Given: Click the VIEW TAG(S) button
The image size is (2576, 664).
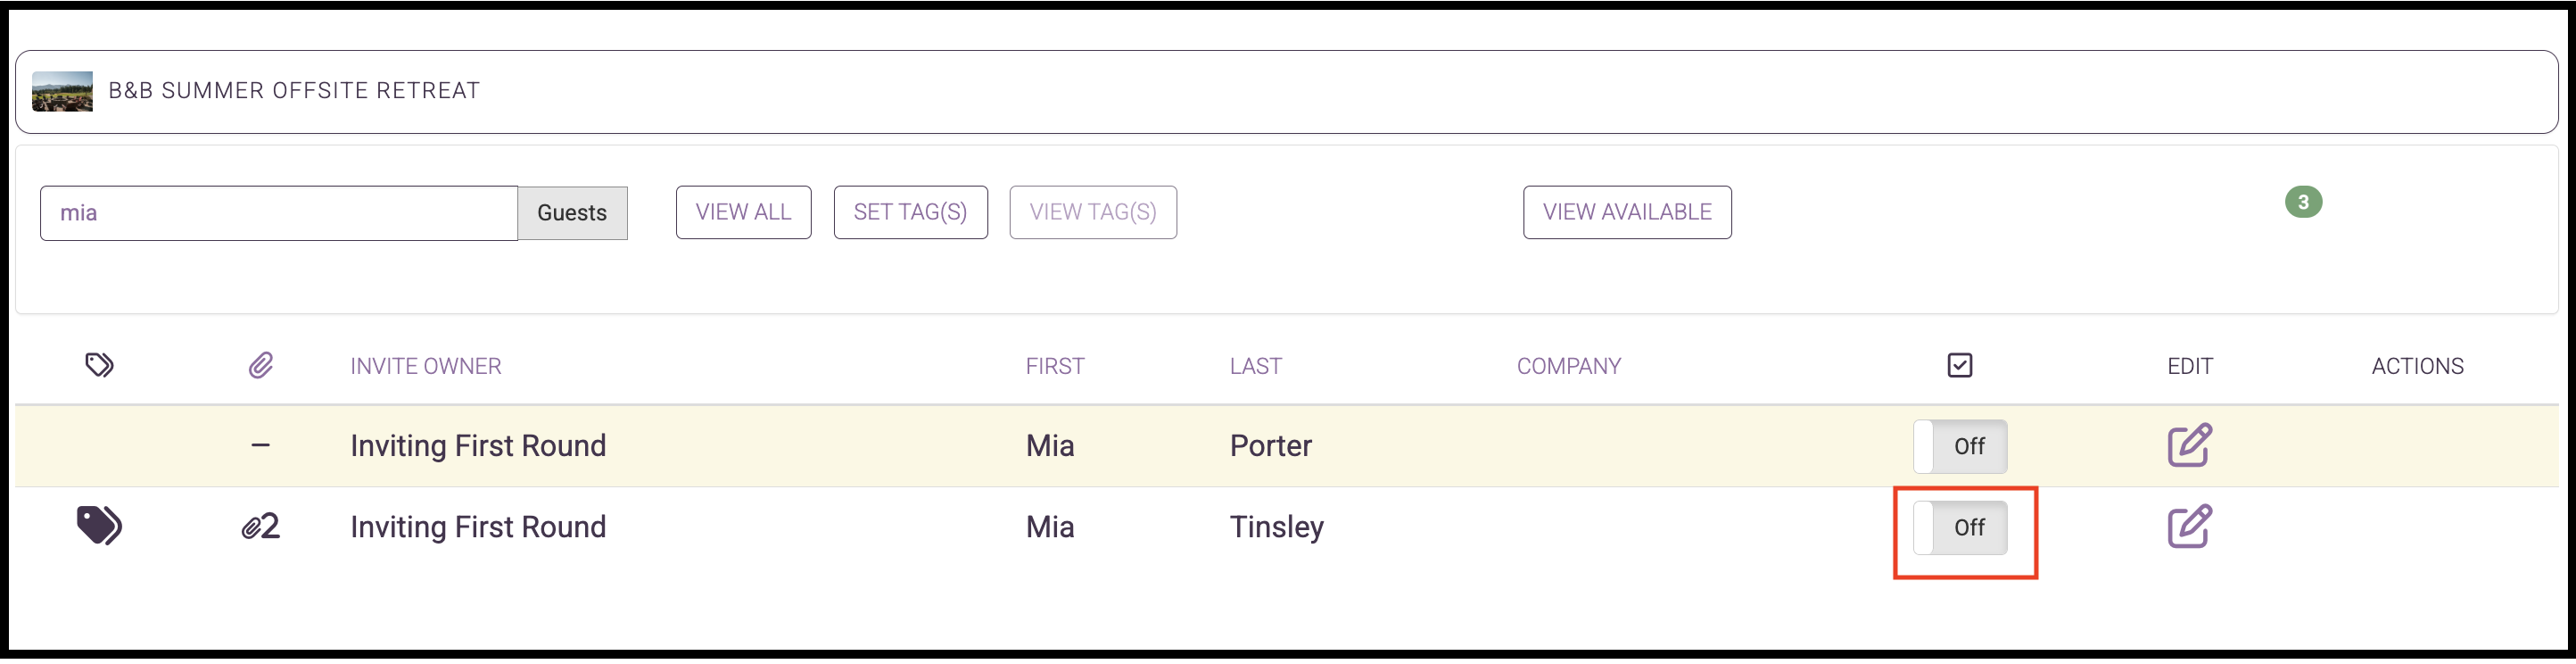Looking at the screenshot, I should [x=1092, y=212].
